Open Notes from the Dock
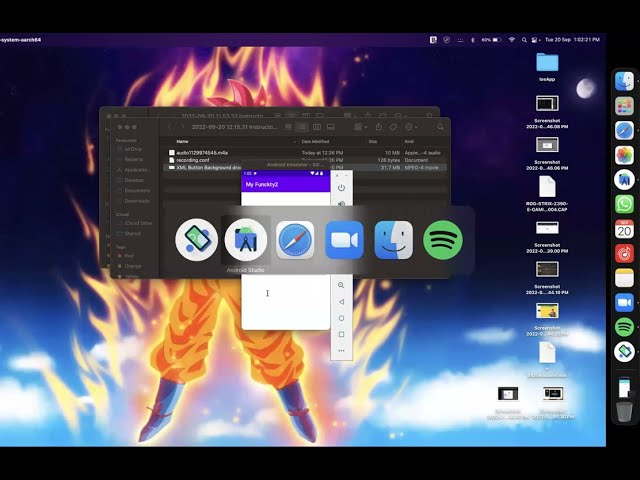640x480 pixels. pos(624,278)
